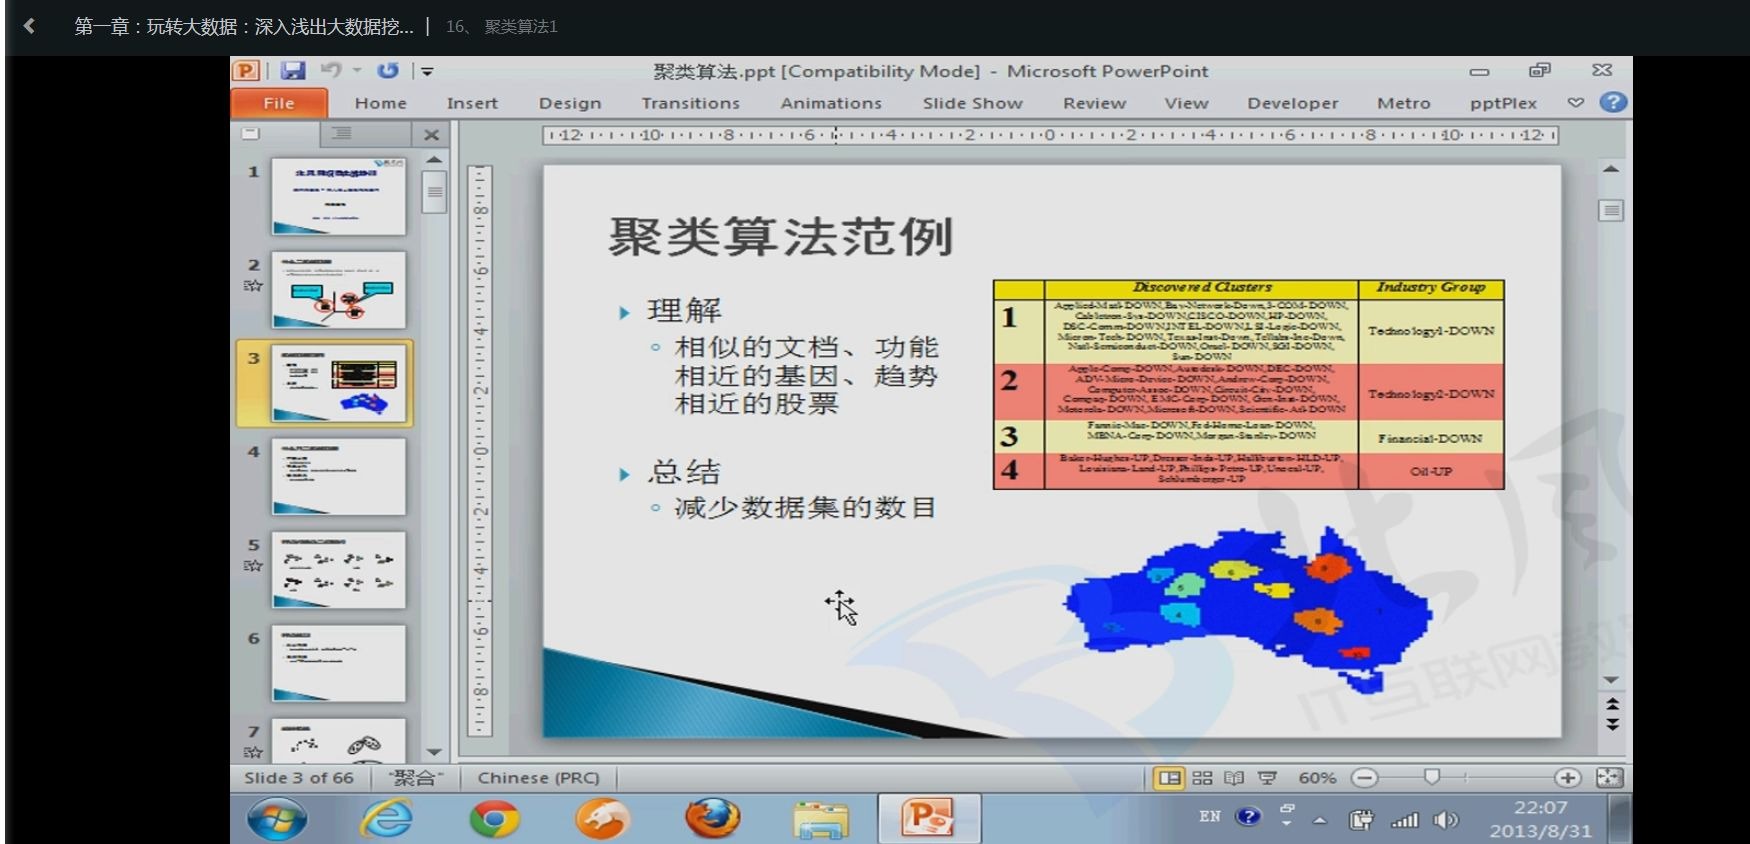
Task: Click the File button
Action: [279, 103]
